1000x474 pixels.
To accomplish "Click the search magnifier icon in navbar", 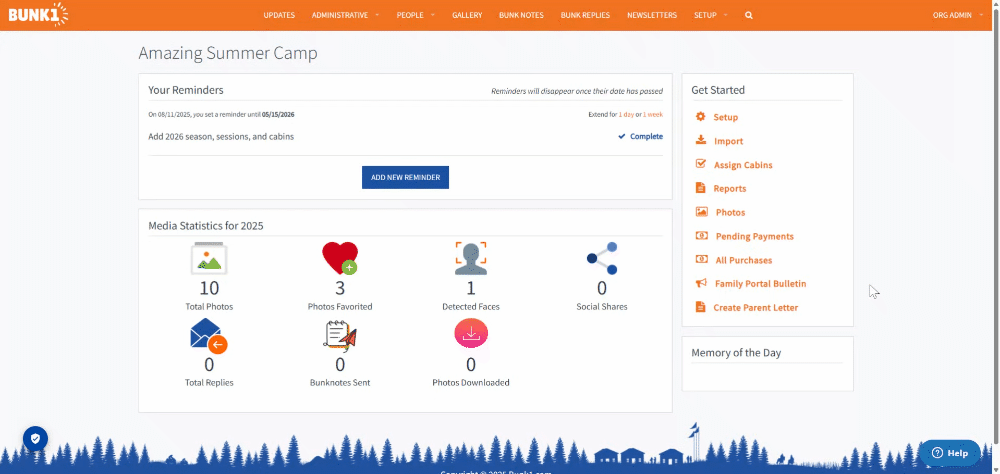I will pos(749,15).
